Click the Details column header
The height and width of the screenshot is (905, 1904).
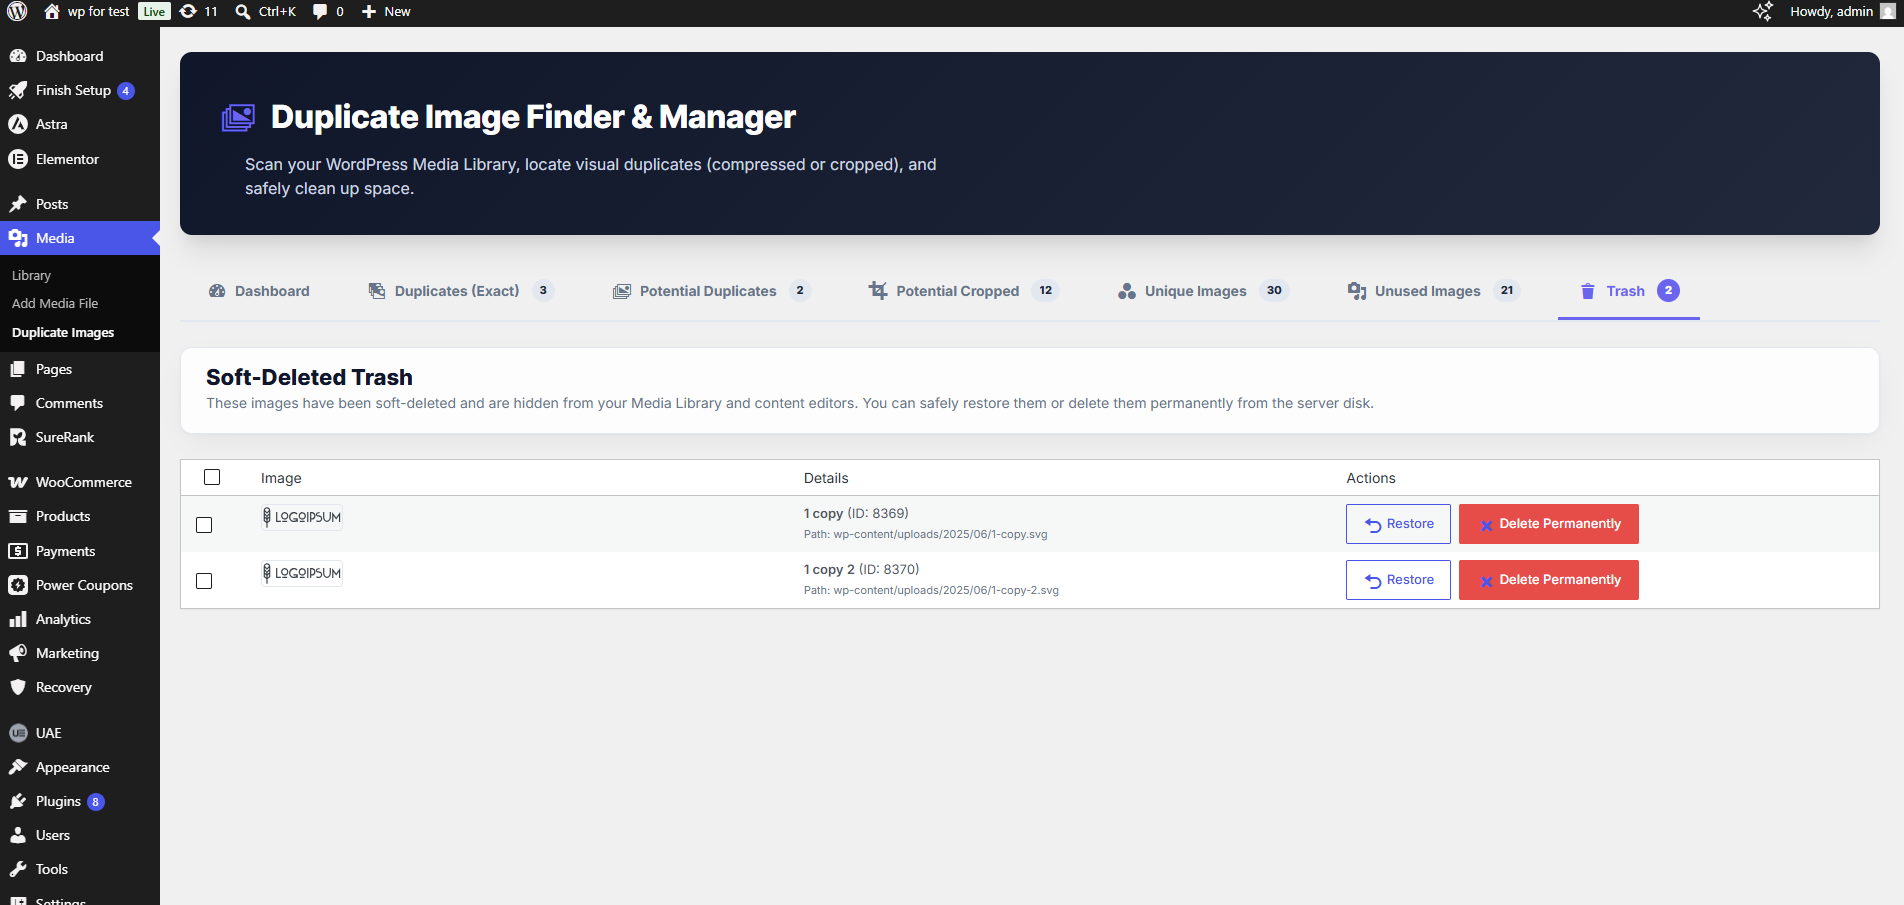coord(826,478)
